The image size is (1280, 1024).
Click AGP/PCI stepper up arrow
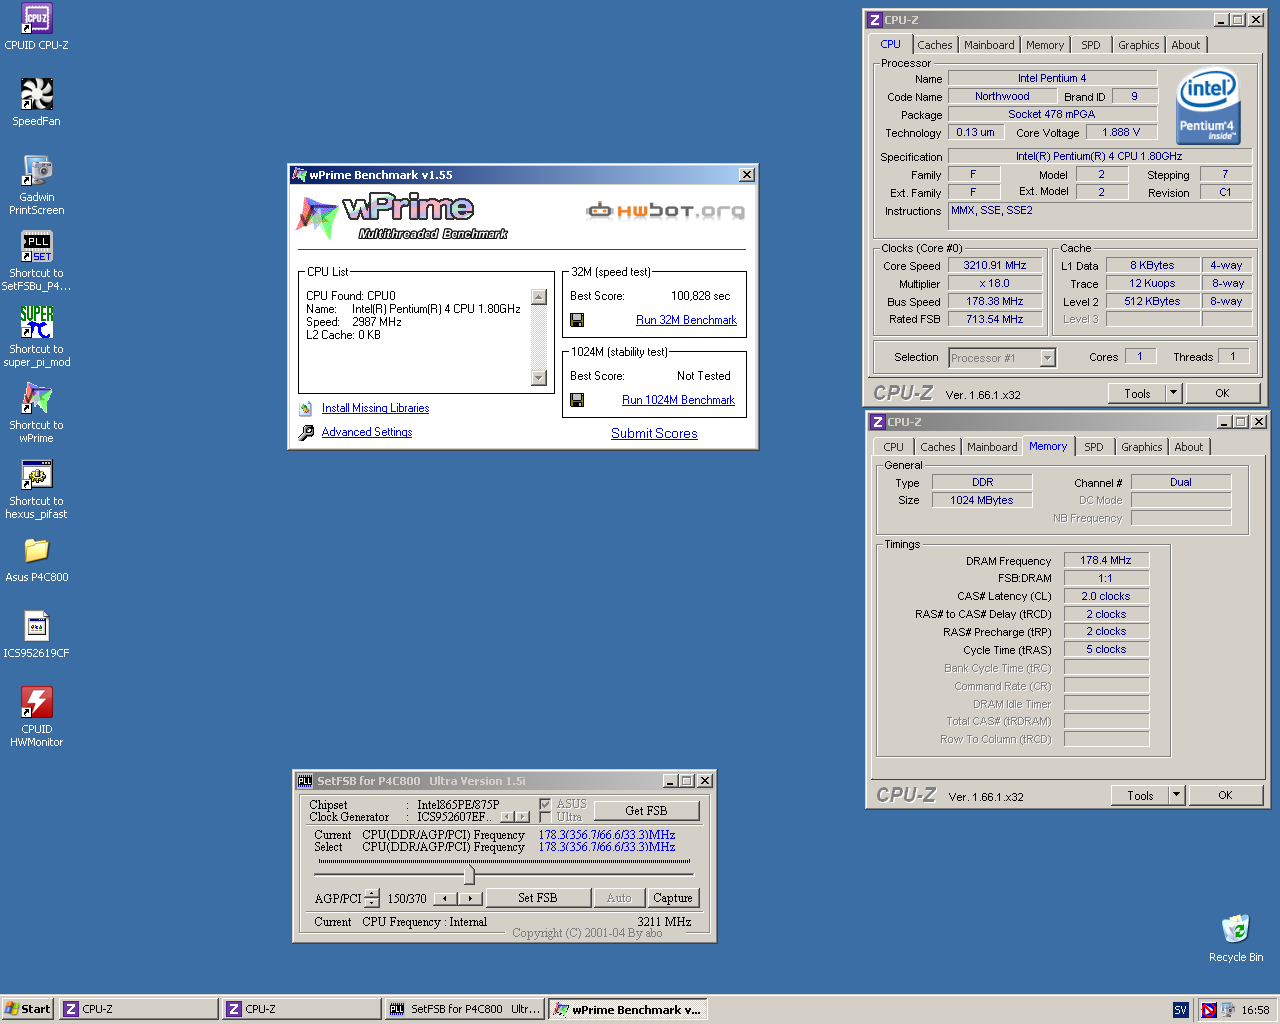coord(372,893)
